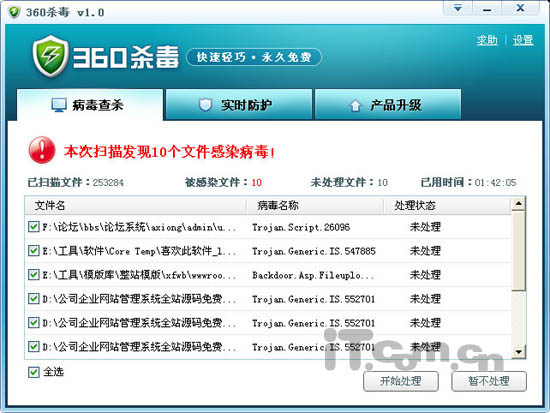550x413 pixels.
Task: Open the 求助 help link
Action: [487, 40]
